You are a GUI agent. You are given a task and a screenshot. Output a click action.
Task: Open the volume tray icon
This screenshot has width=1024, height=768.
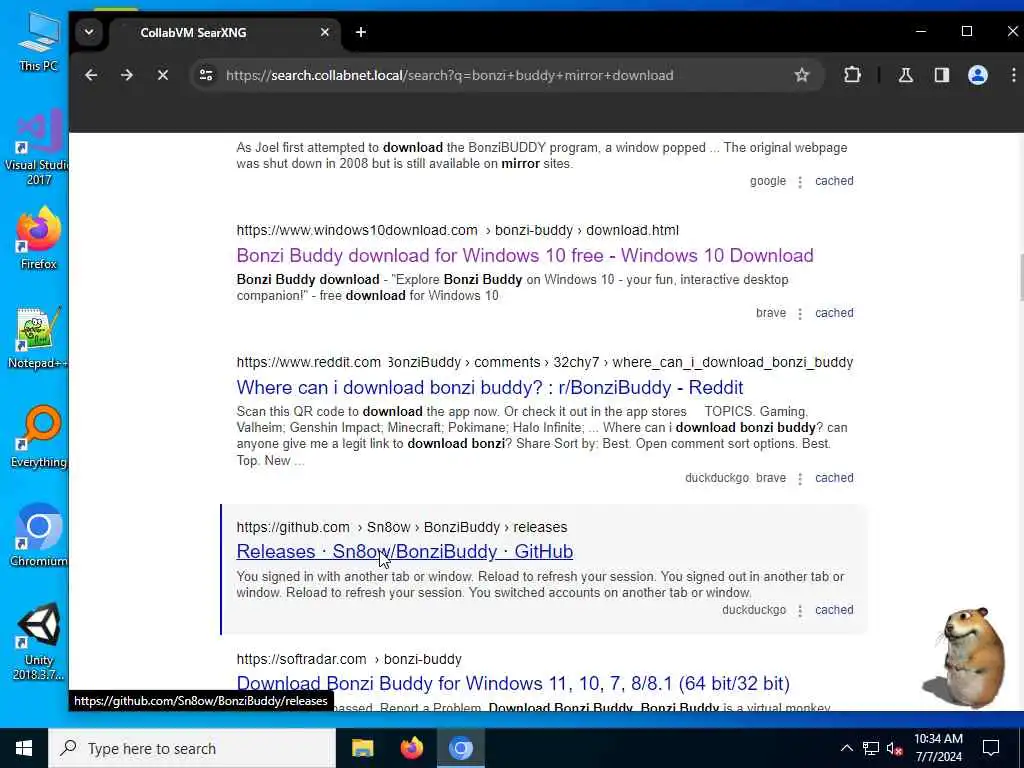click(x=895, y=748)
